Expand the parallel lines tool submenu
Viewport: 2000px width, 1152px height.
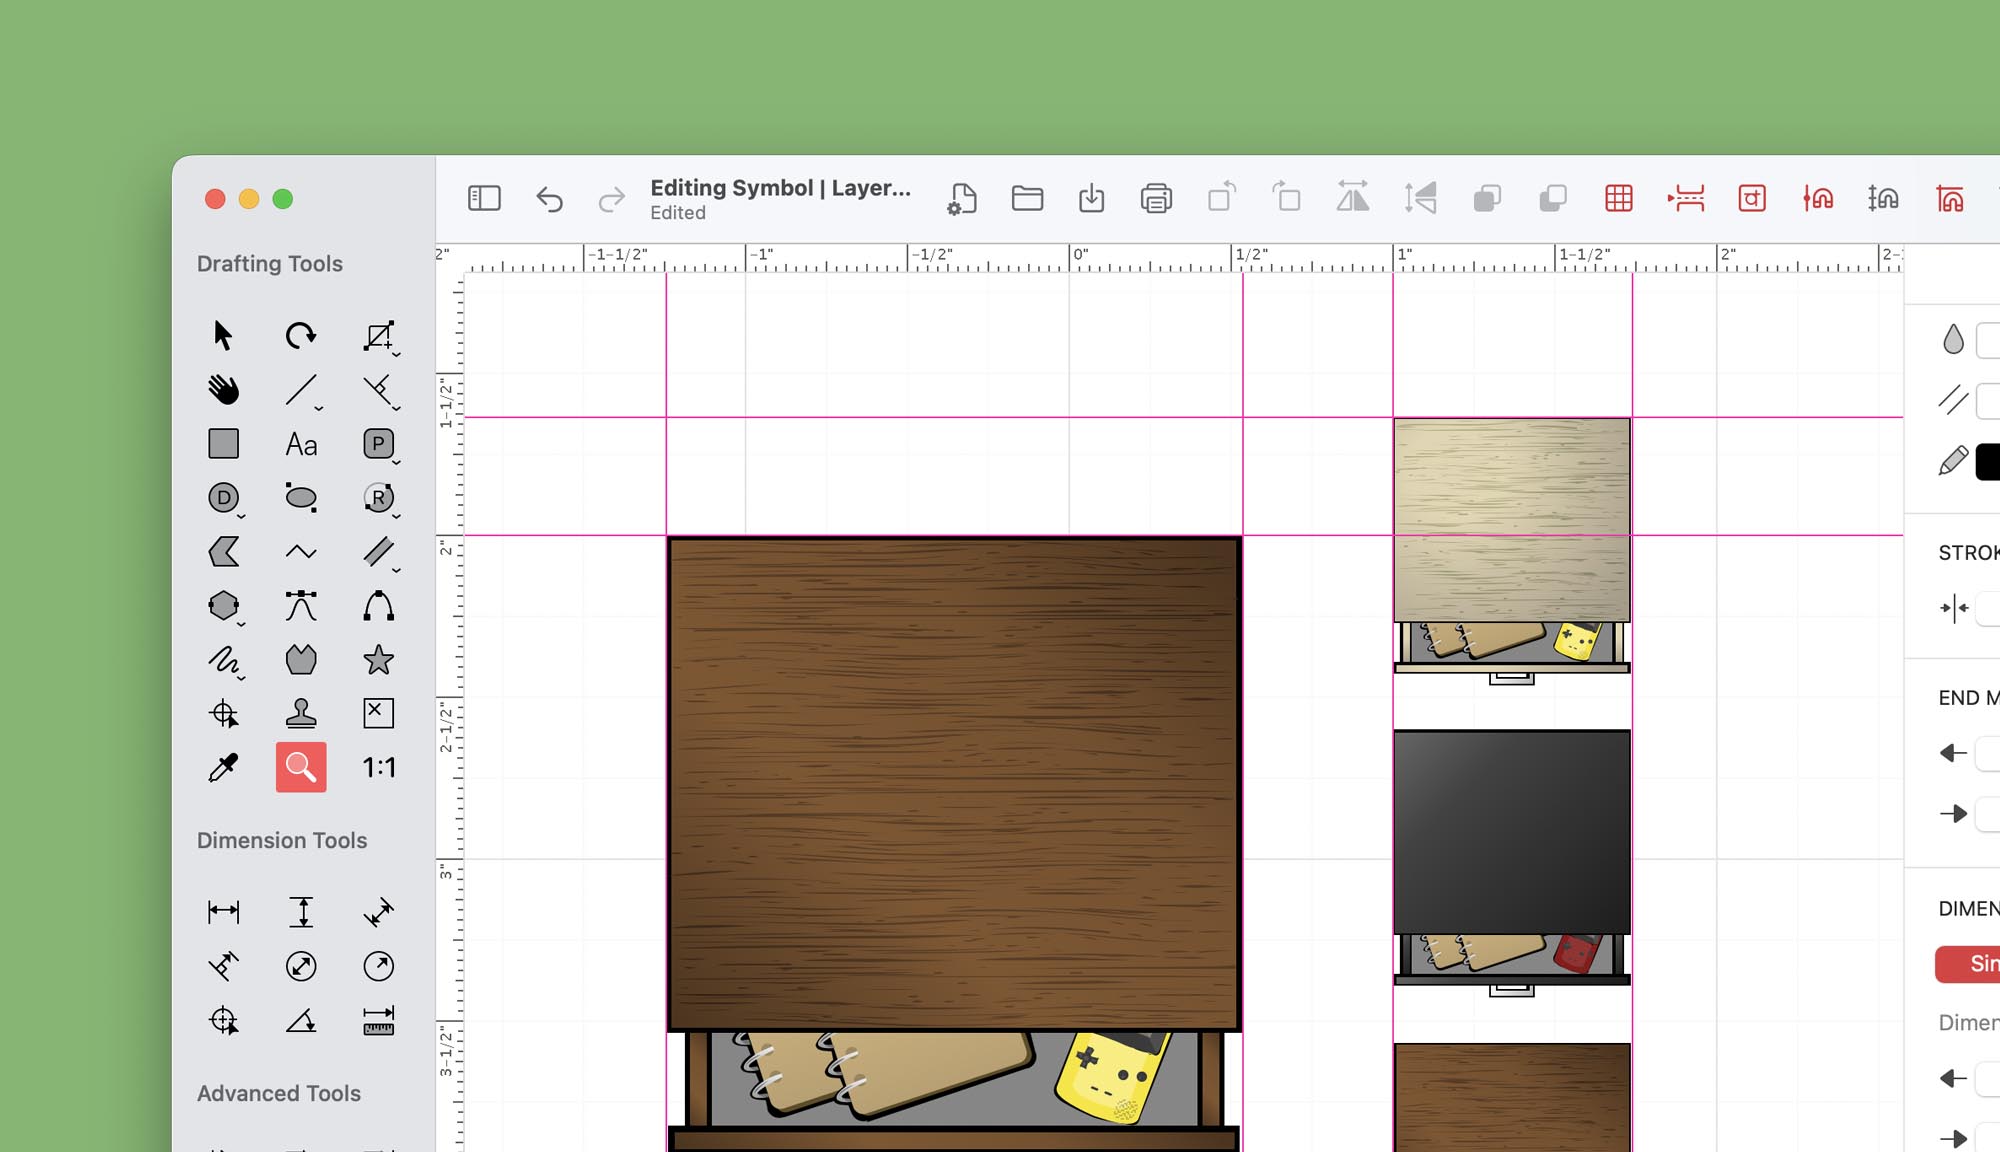[397, 570]
